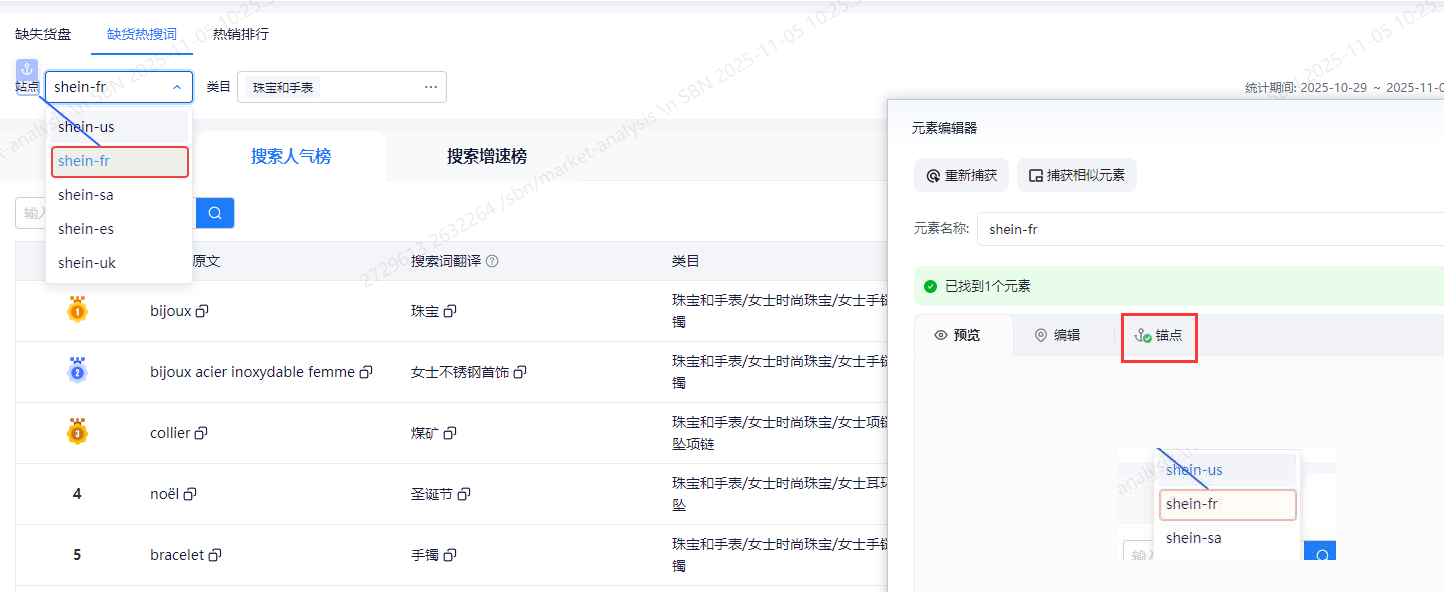This screenshot has height=592, width=1444.
Task: Switch to the 热销排行 tab
Action: [241, 34]
